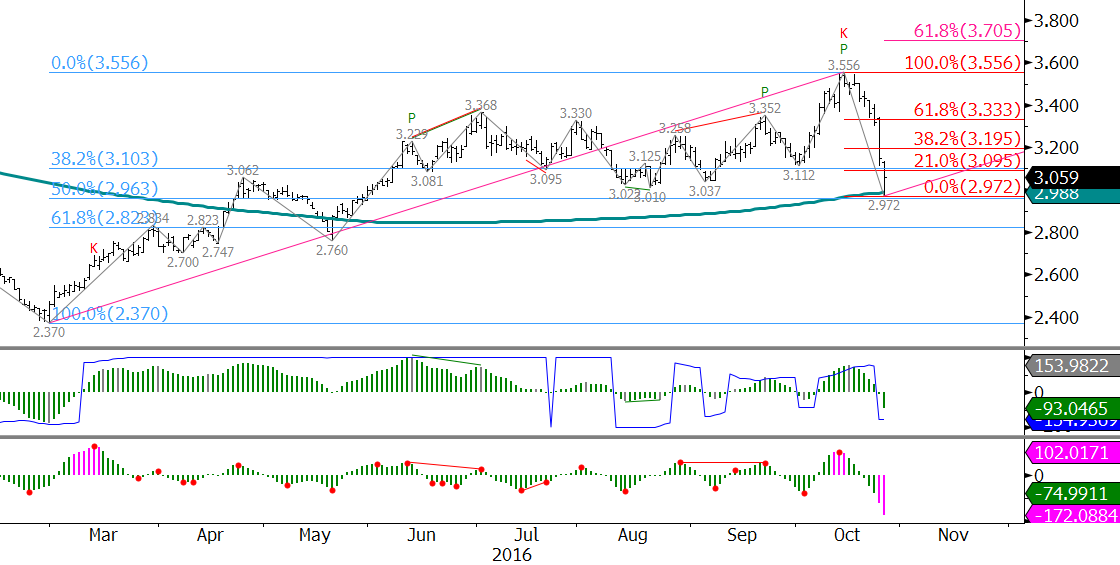1120x565 pixels.
Task: Click the blue 100.0%(2.370) retracement label
Action: [x=109, y=313]
